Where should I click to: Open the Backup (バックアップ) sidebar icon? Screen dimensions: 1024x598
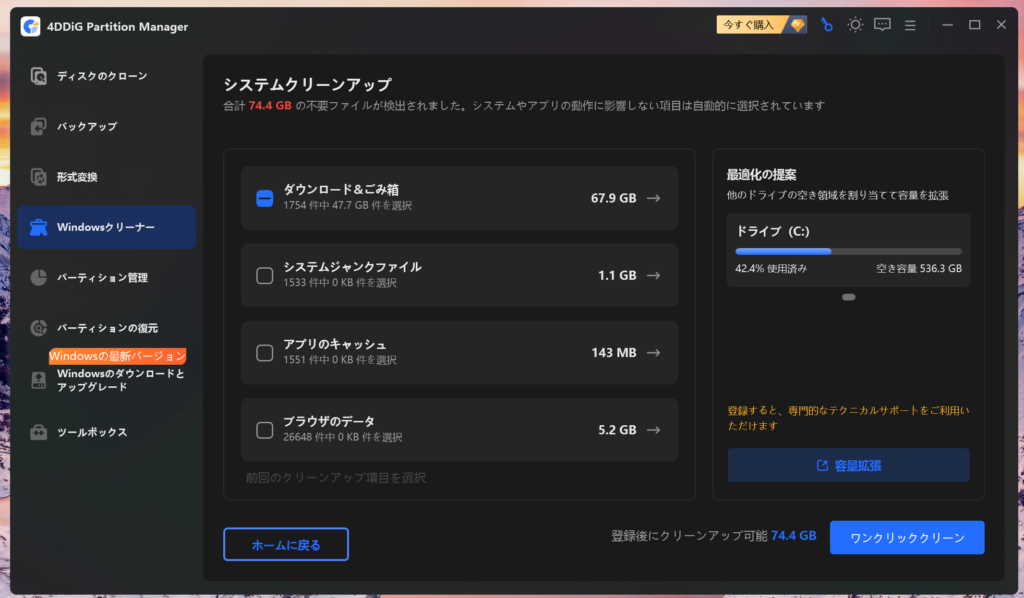(39, 127)
